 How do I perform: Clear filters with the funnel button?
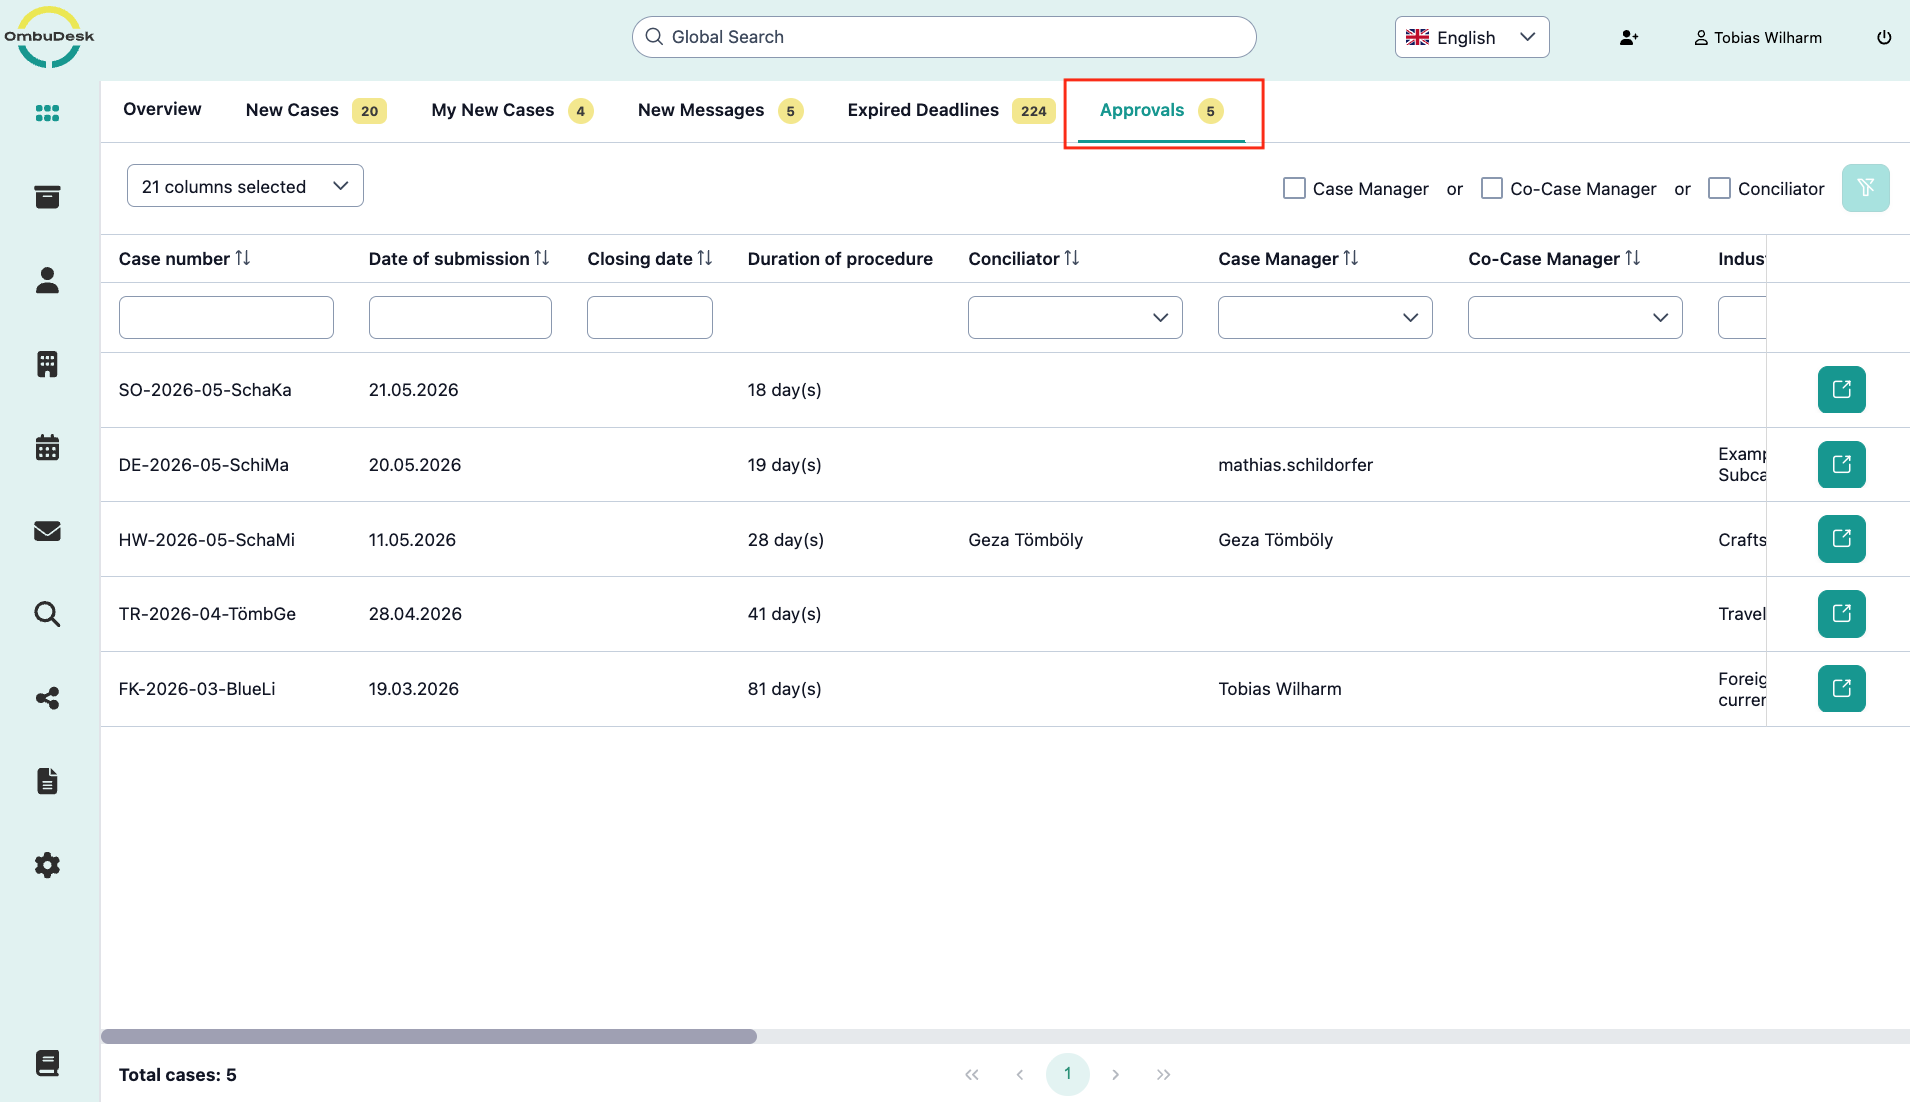pos(1866,188)
